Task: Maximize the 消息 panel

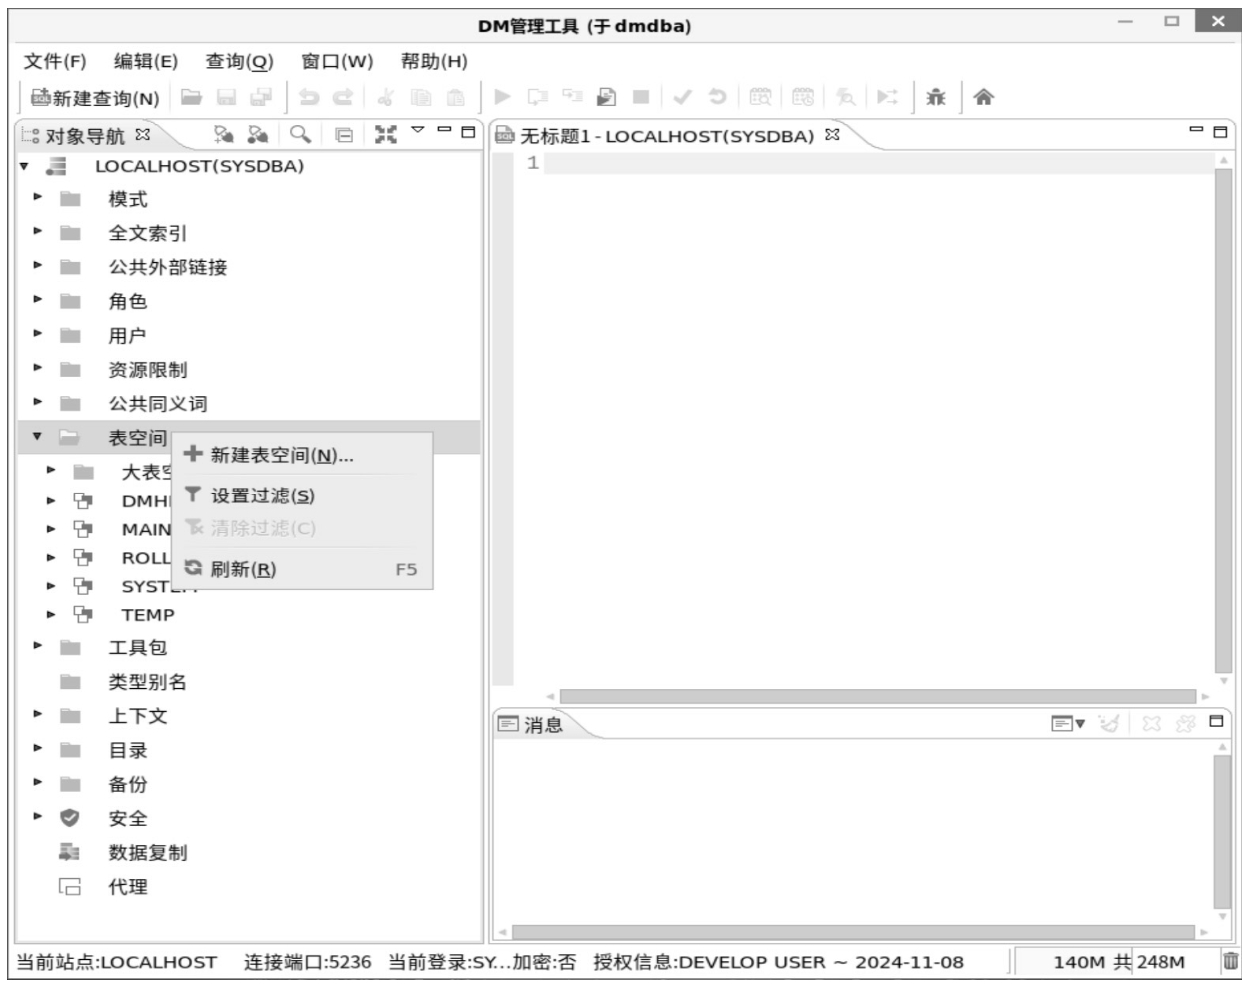Action: (1216, 722)
